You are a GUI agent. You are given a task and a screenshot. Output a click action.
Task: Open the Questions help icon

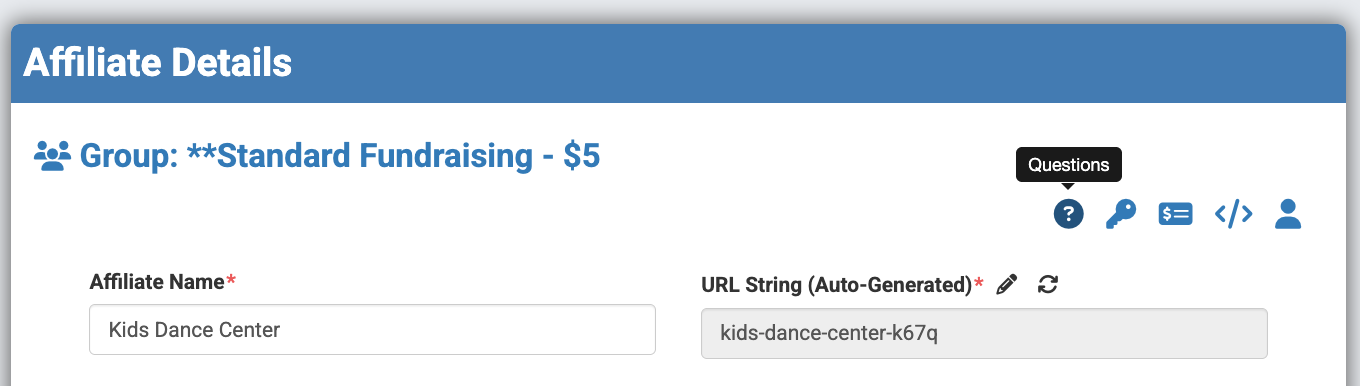tap(1069, 213)
